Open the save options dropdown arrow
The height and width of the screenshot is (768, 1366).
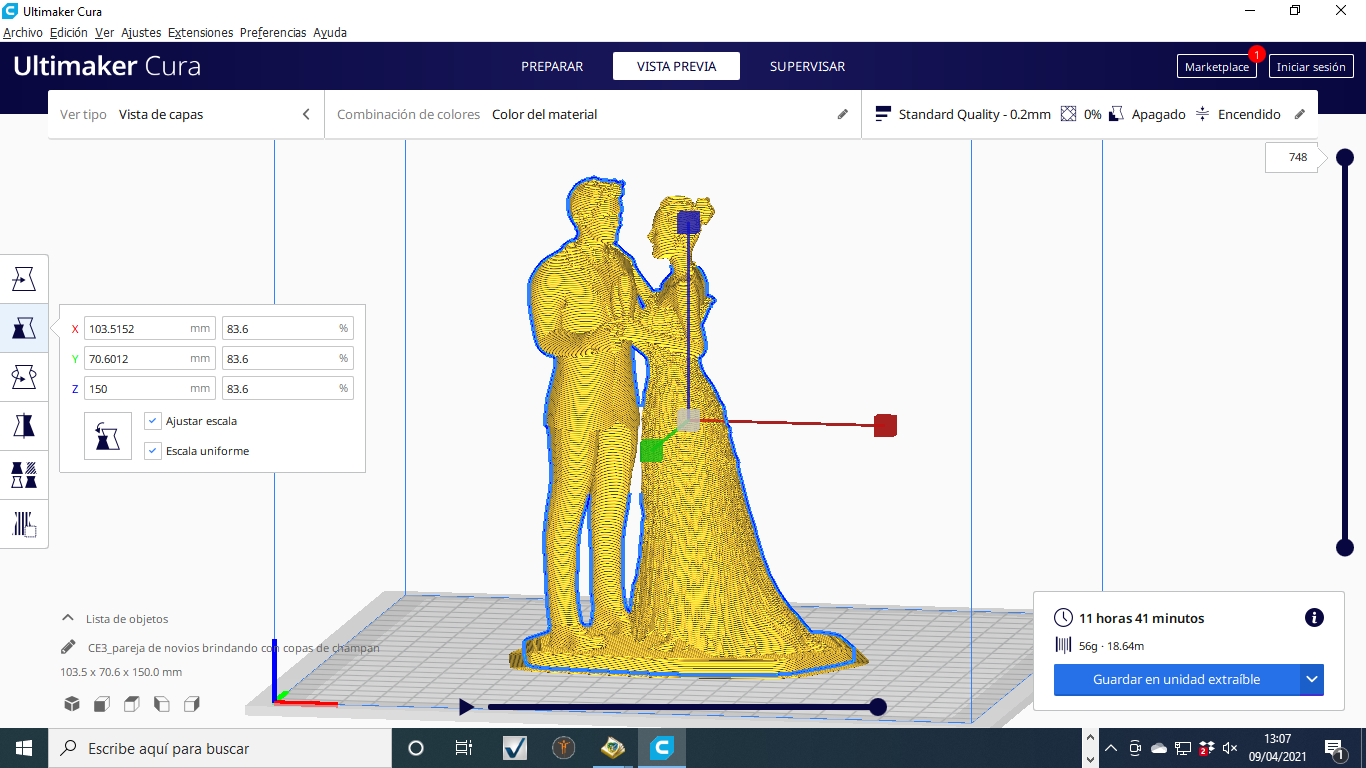tap(1312, 680)
